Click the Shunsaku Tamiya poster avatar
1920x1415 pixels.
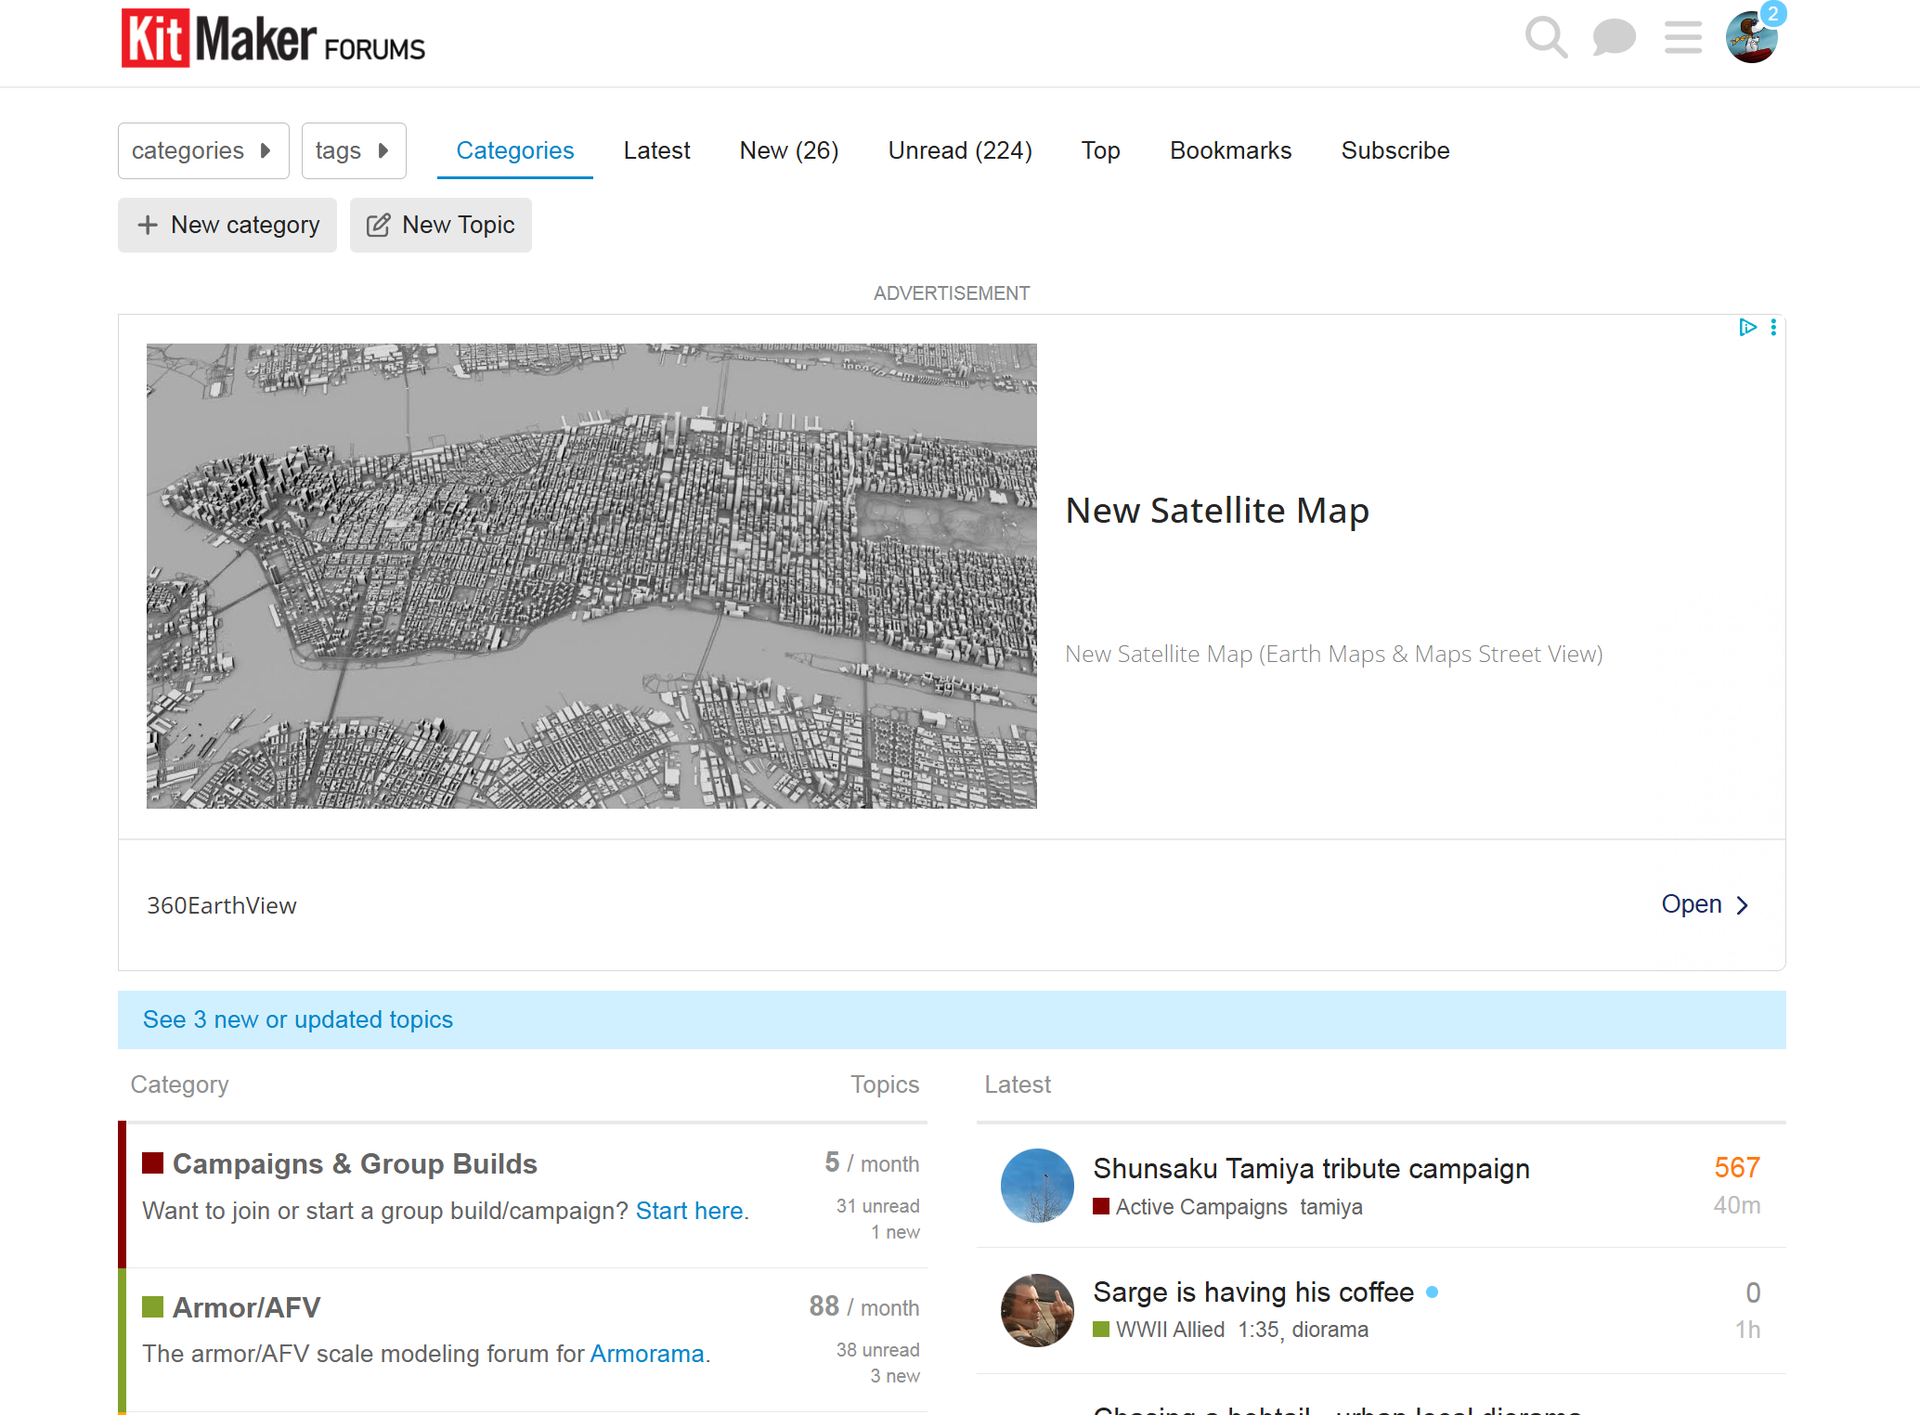[1037, 1185]
